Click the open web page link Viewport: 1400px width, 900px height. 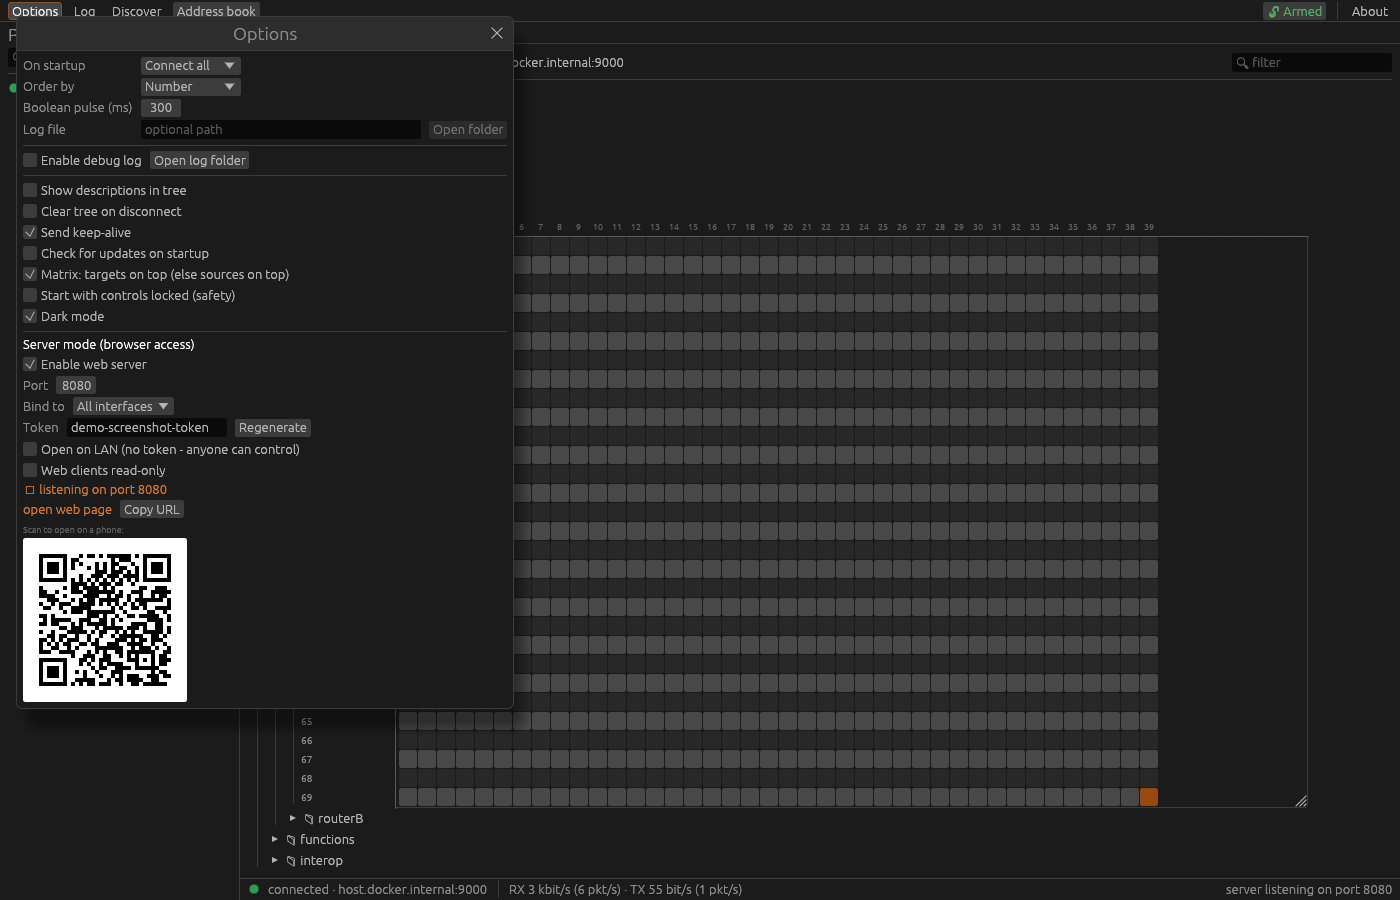pos(67,509)
